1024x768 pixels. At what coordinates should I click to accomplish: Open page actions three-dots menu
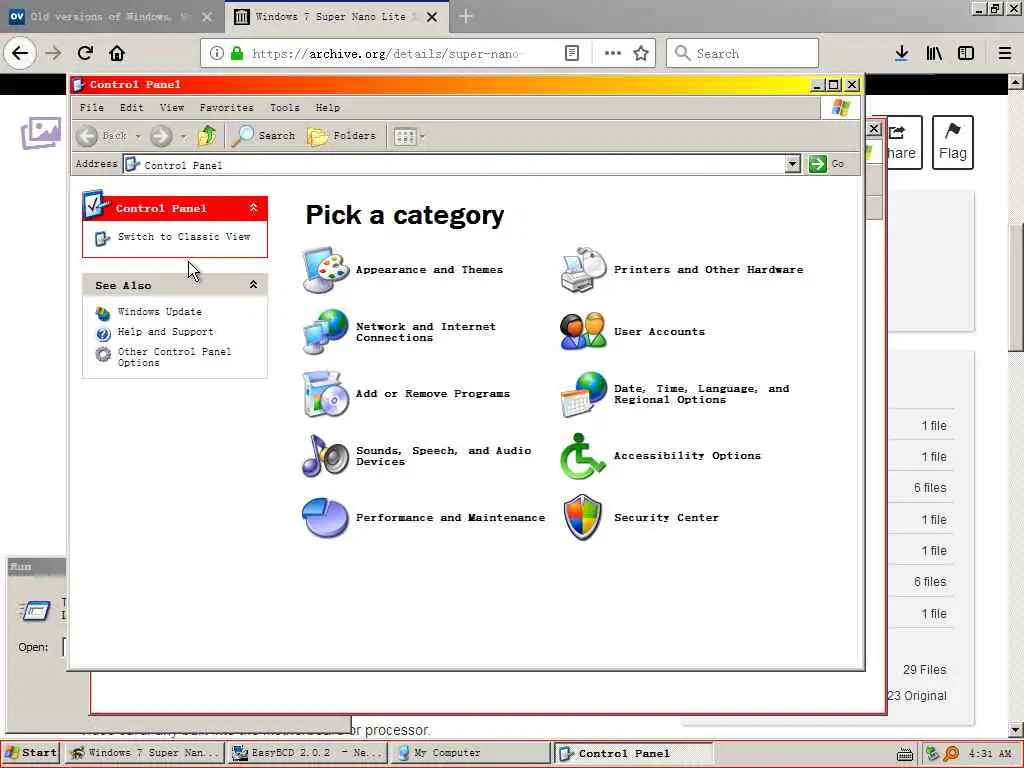pyautogui.click(x=613, y=54)
